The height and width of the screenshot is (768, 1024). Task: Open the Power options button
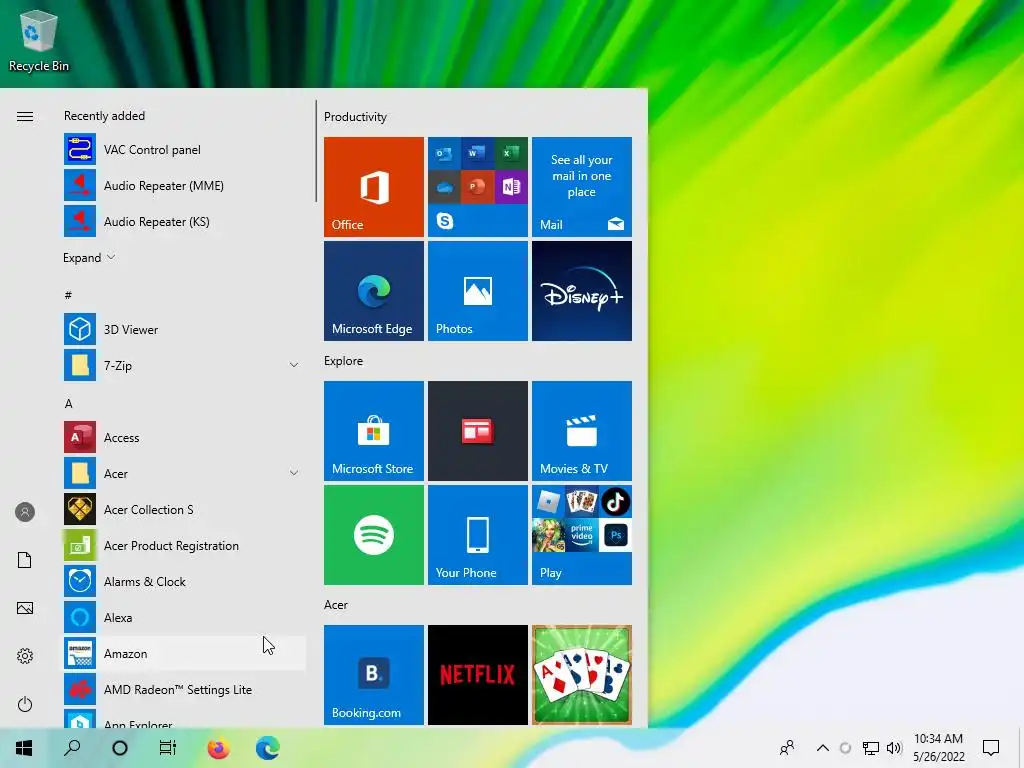coord(25,704)
